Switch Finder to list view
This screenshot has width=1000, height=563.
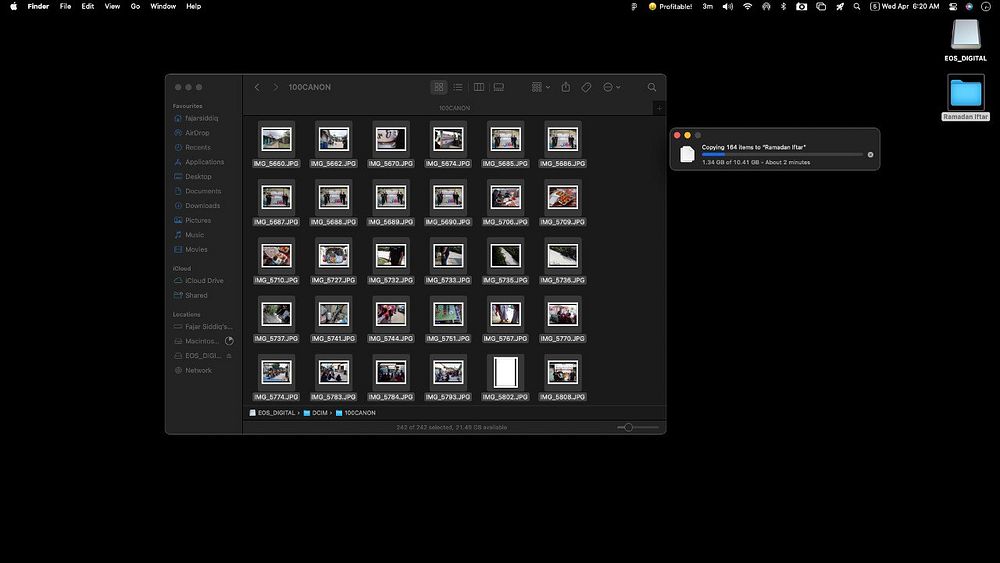point(458,87)
